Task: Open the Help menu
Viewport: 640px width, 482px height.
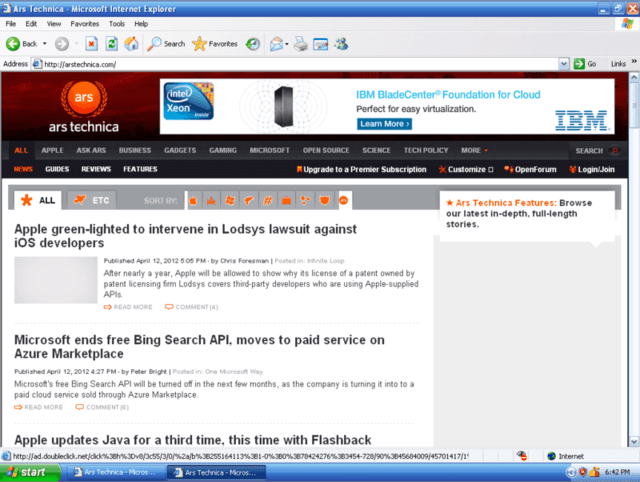Action: [x=141, y=24]
